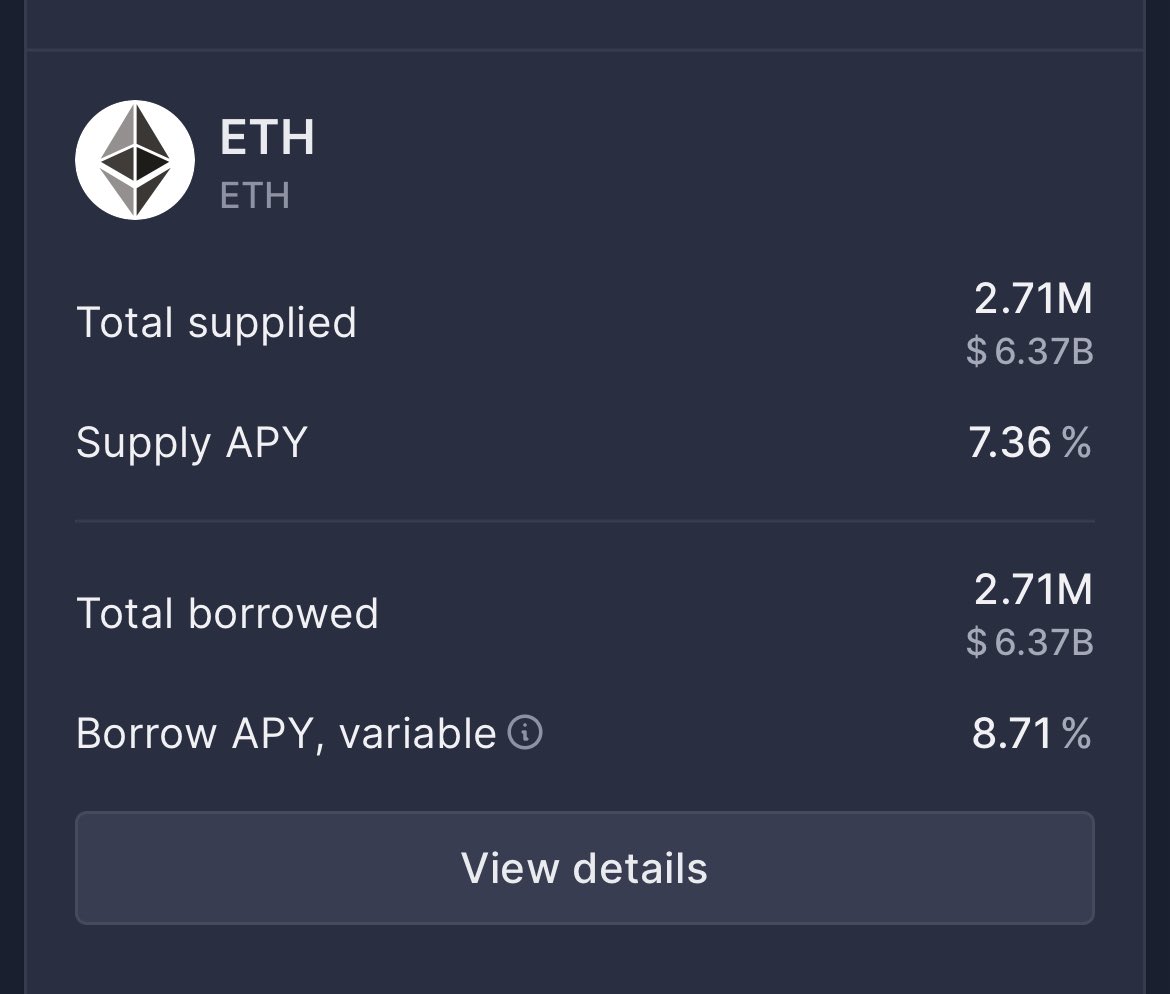Click the Borrow APY, variable label
Image resolution: width=1170 pixels, height=994 pixels.
point(286,734)
